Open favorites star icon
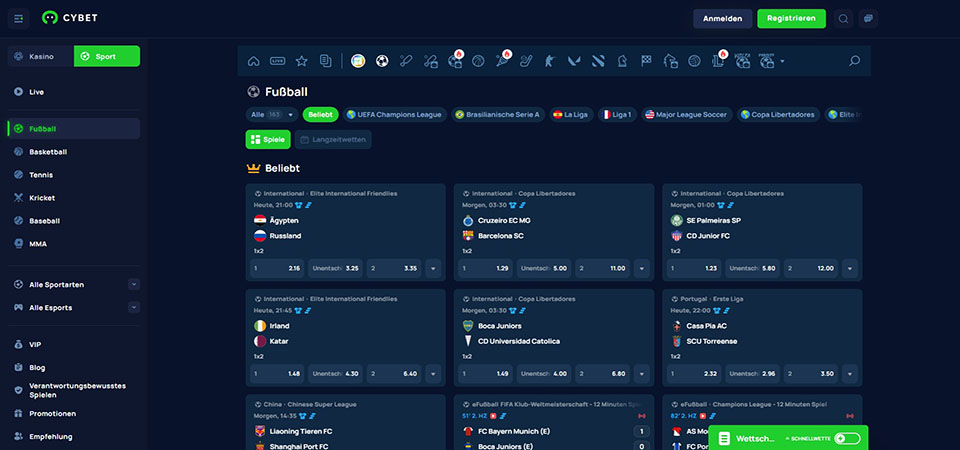The width and height of the screenshot is (960, 450). click(301, 61)
